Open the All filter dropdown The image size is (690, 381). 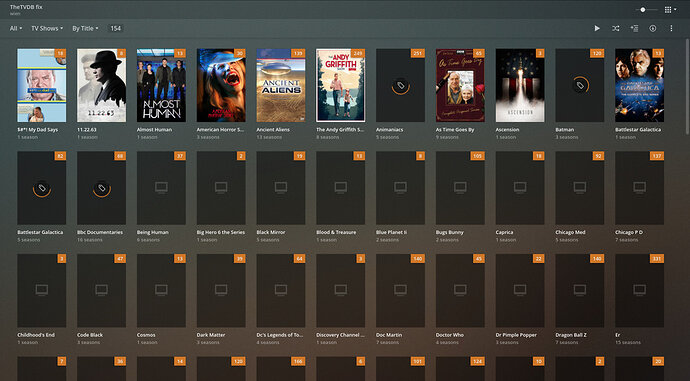[x=16, y=28]
